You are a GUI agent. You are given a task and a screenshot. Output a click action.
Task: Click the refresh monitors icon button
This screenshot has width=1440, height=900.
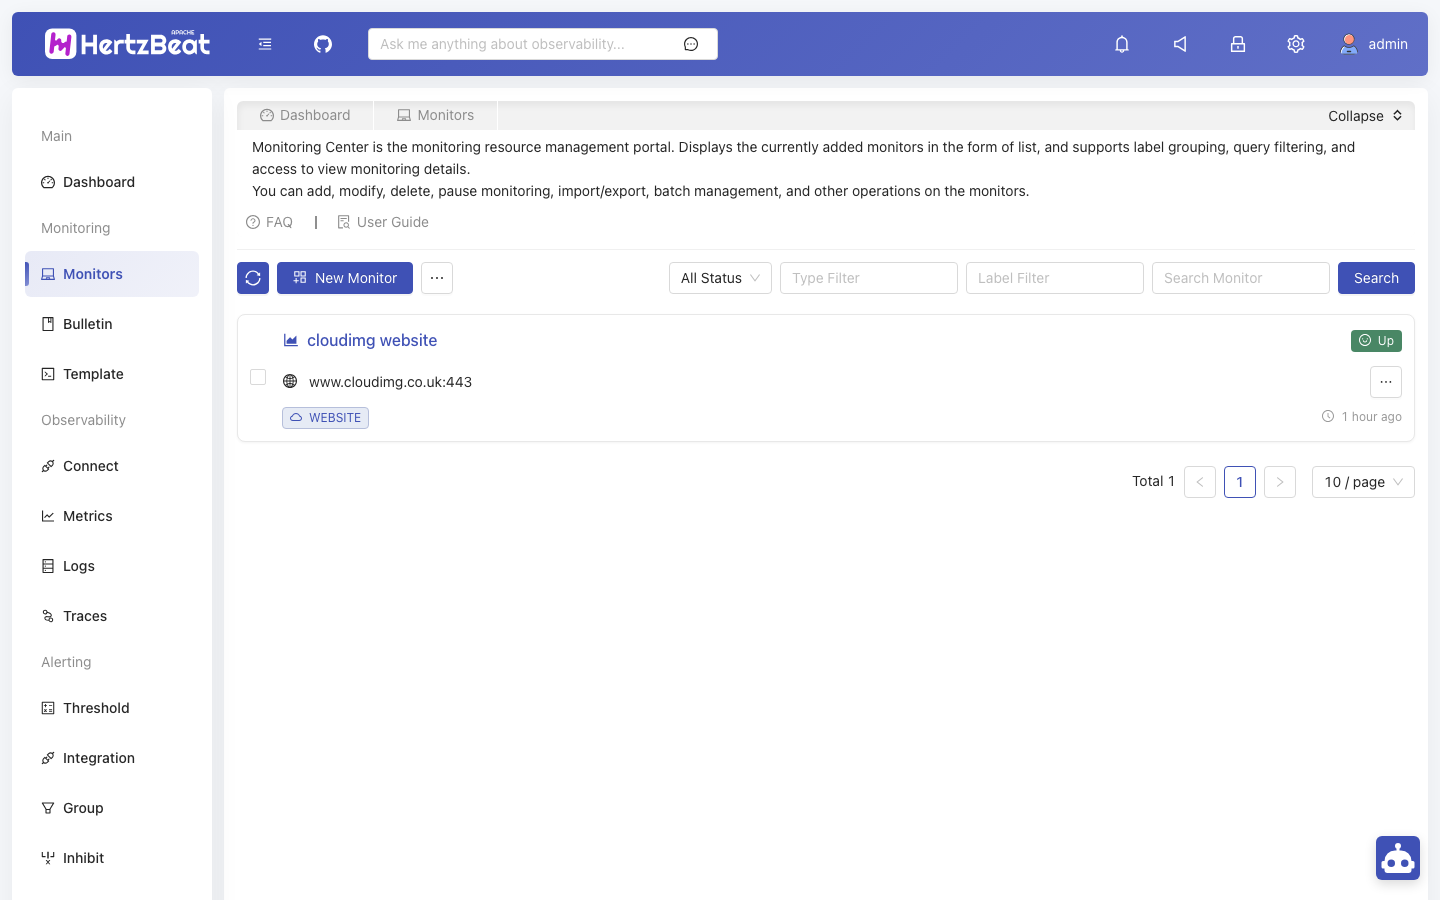point(253,278)
